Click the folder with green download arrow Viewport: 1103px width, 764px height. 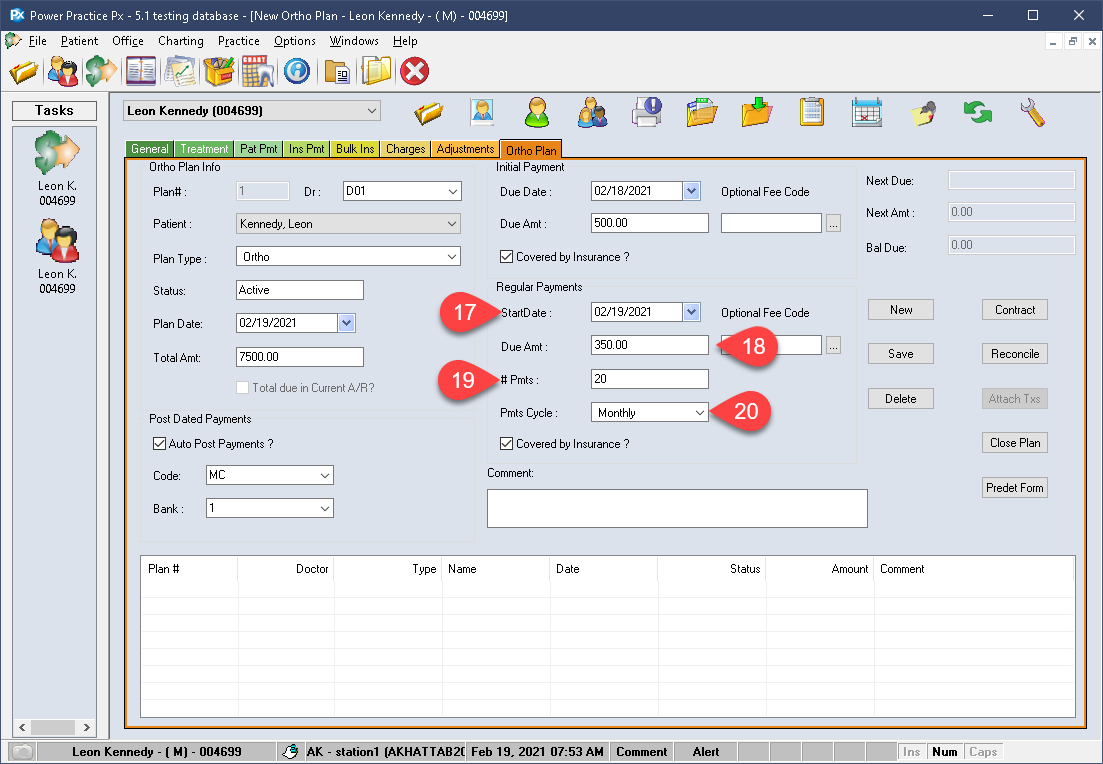(756, 113)
